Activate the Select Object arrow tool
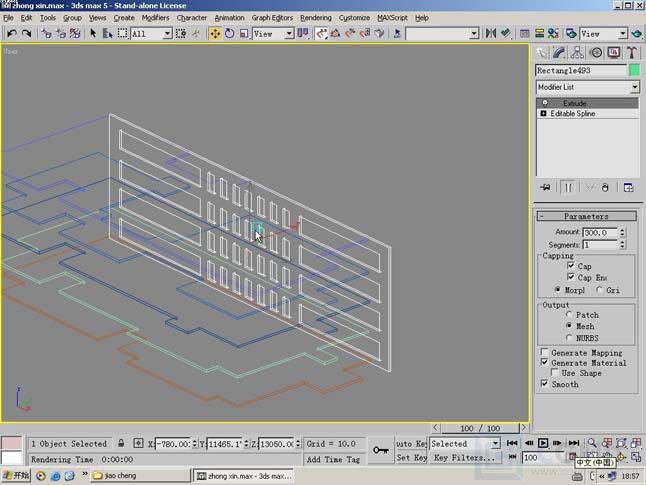This screenshot has width=646, height=485. coord(93,33)
